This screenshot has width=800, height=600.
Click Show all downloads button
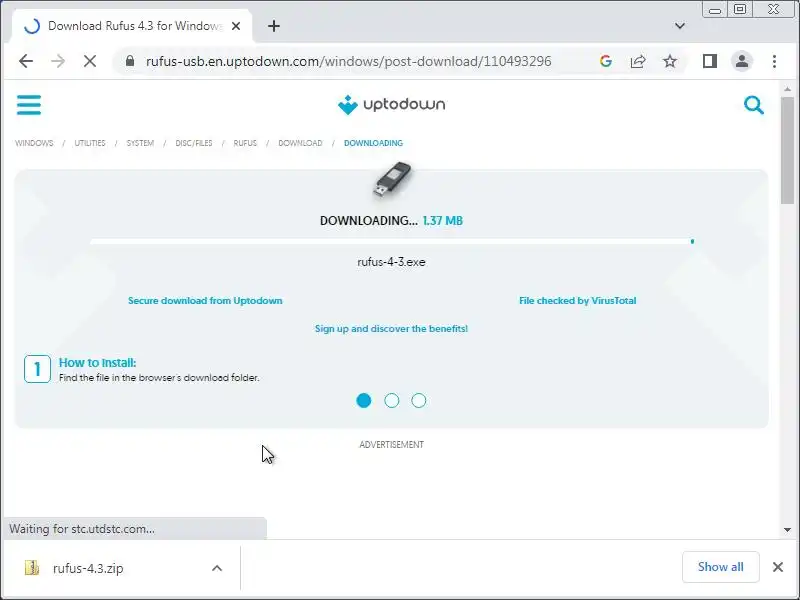point(720,567)
